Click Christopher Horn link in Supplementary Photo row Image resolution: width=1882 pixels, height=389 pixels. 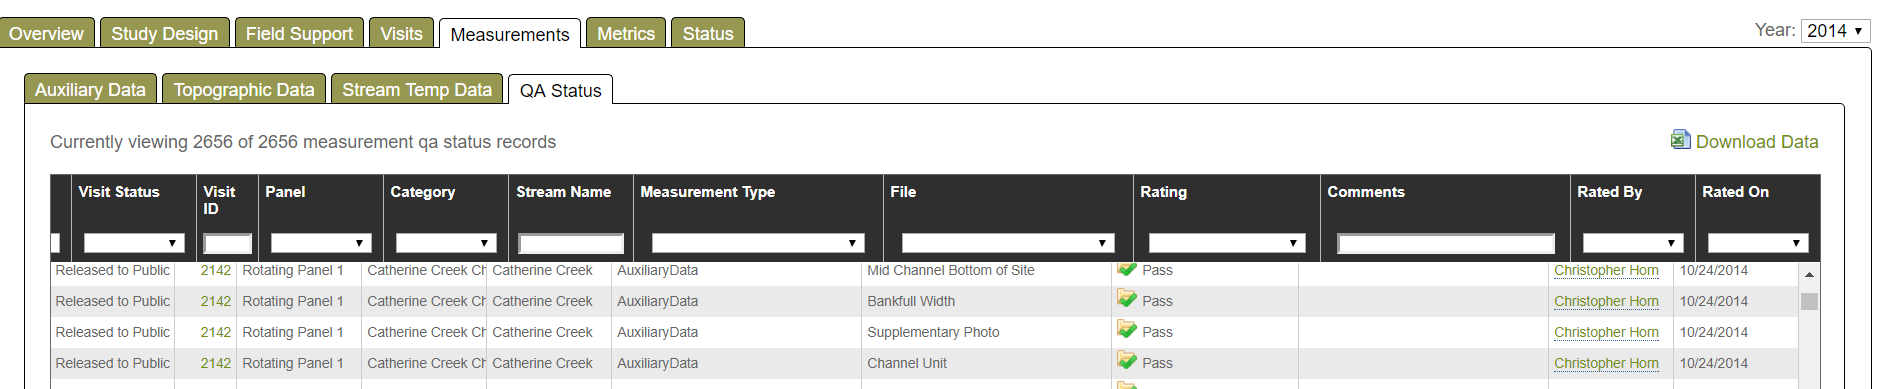[1606, 332]
